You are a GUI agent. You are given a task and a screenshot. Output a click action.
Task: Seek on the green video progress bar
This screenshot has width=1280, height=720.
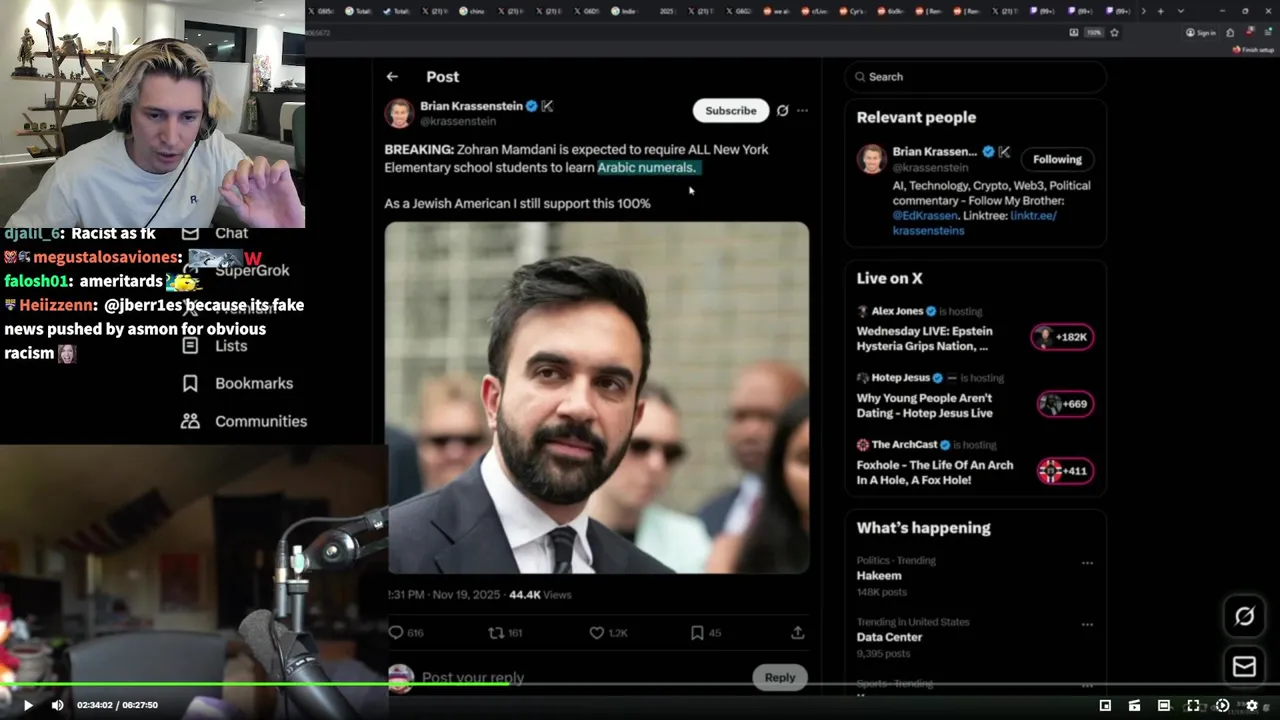click(x=640, y=685)
